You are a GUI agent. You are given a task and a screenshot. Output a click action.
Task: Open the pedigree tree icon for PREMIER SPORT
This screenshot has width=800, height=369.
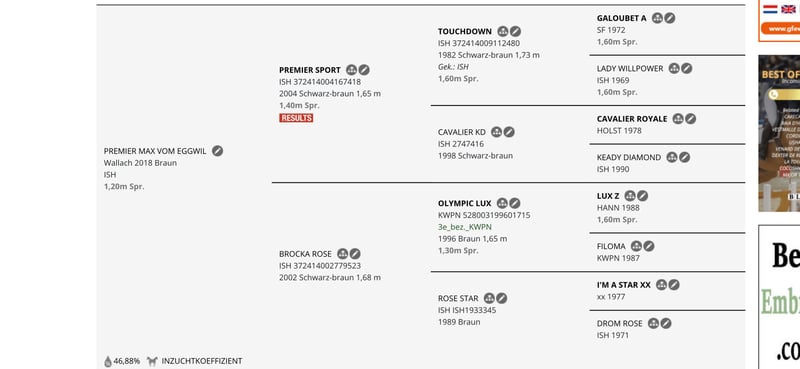point(352,70)
